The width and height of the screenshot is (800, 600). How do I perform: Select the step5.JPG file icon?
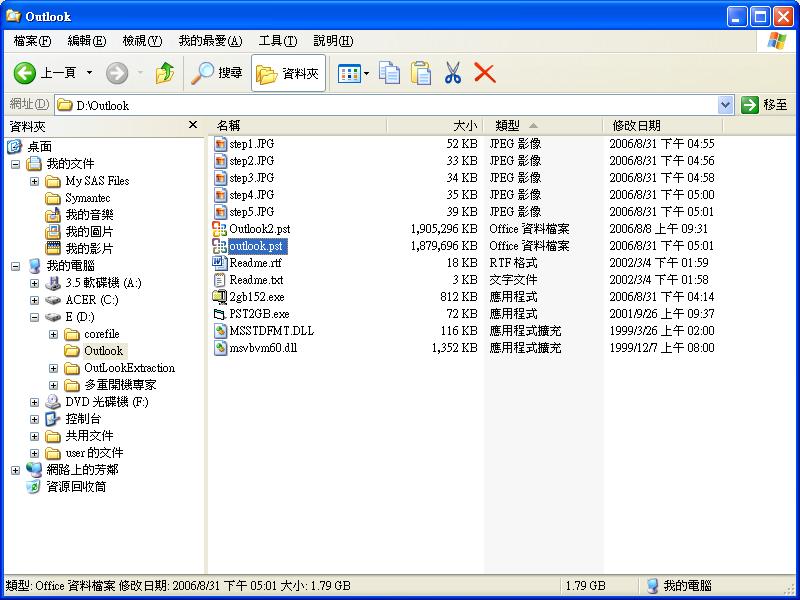(x=220, y=212)
